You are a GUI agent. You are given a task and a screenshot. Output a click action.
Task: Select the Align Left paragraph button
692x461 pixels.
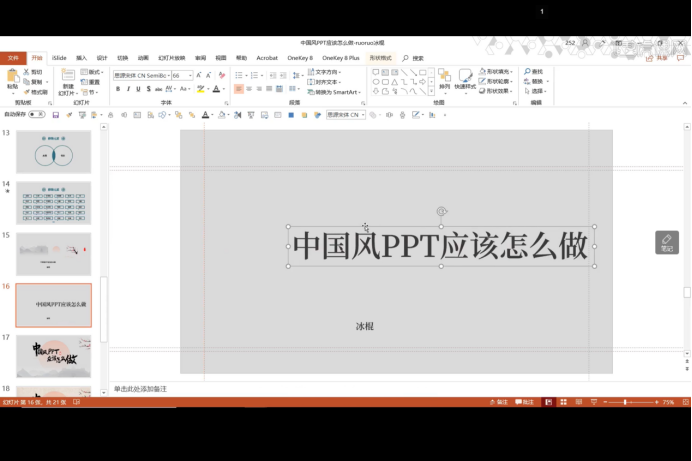point(239,89)
